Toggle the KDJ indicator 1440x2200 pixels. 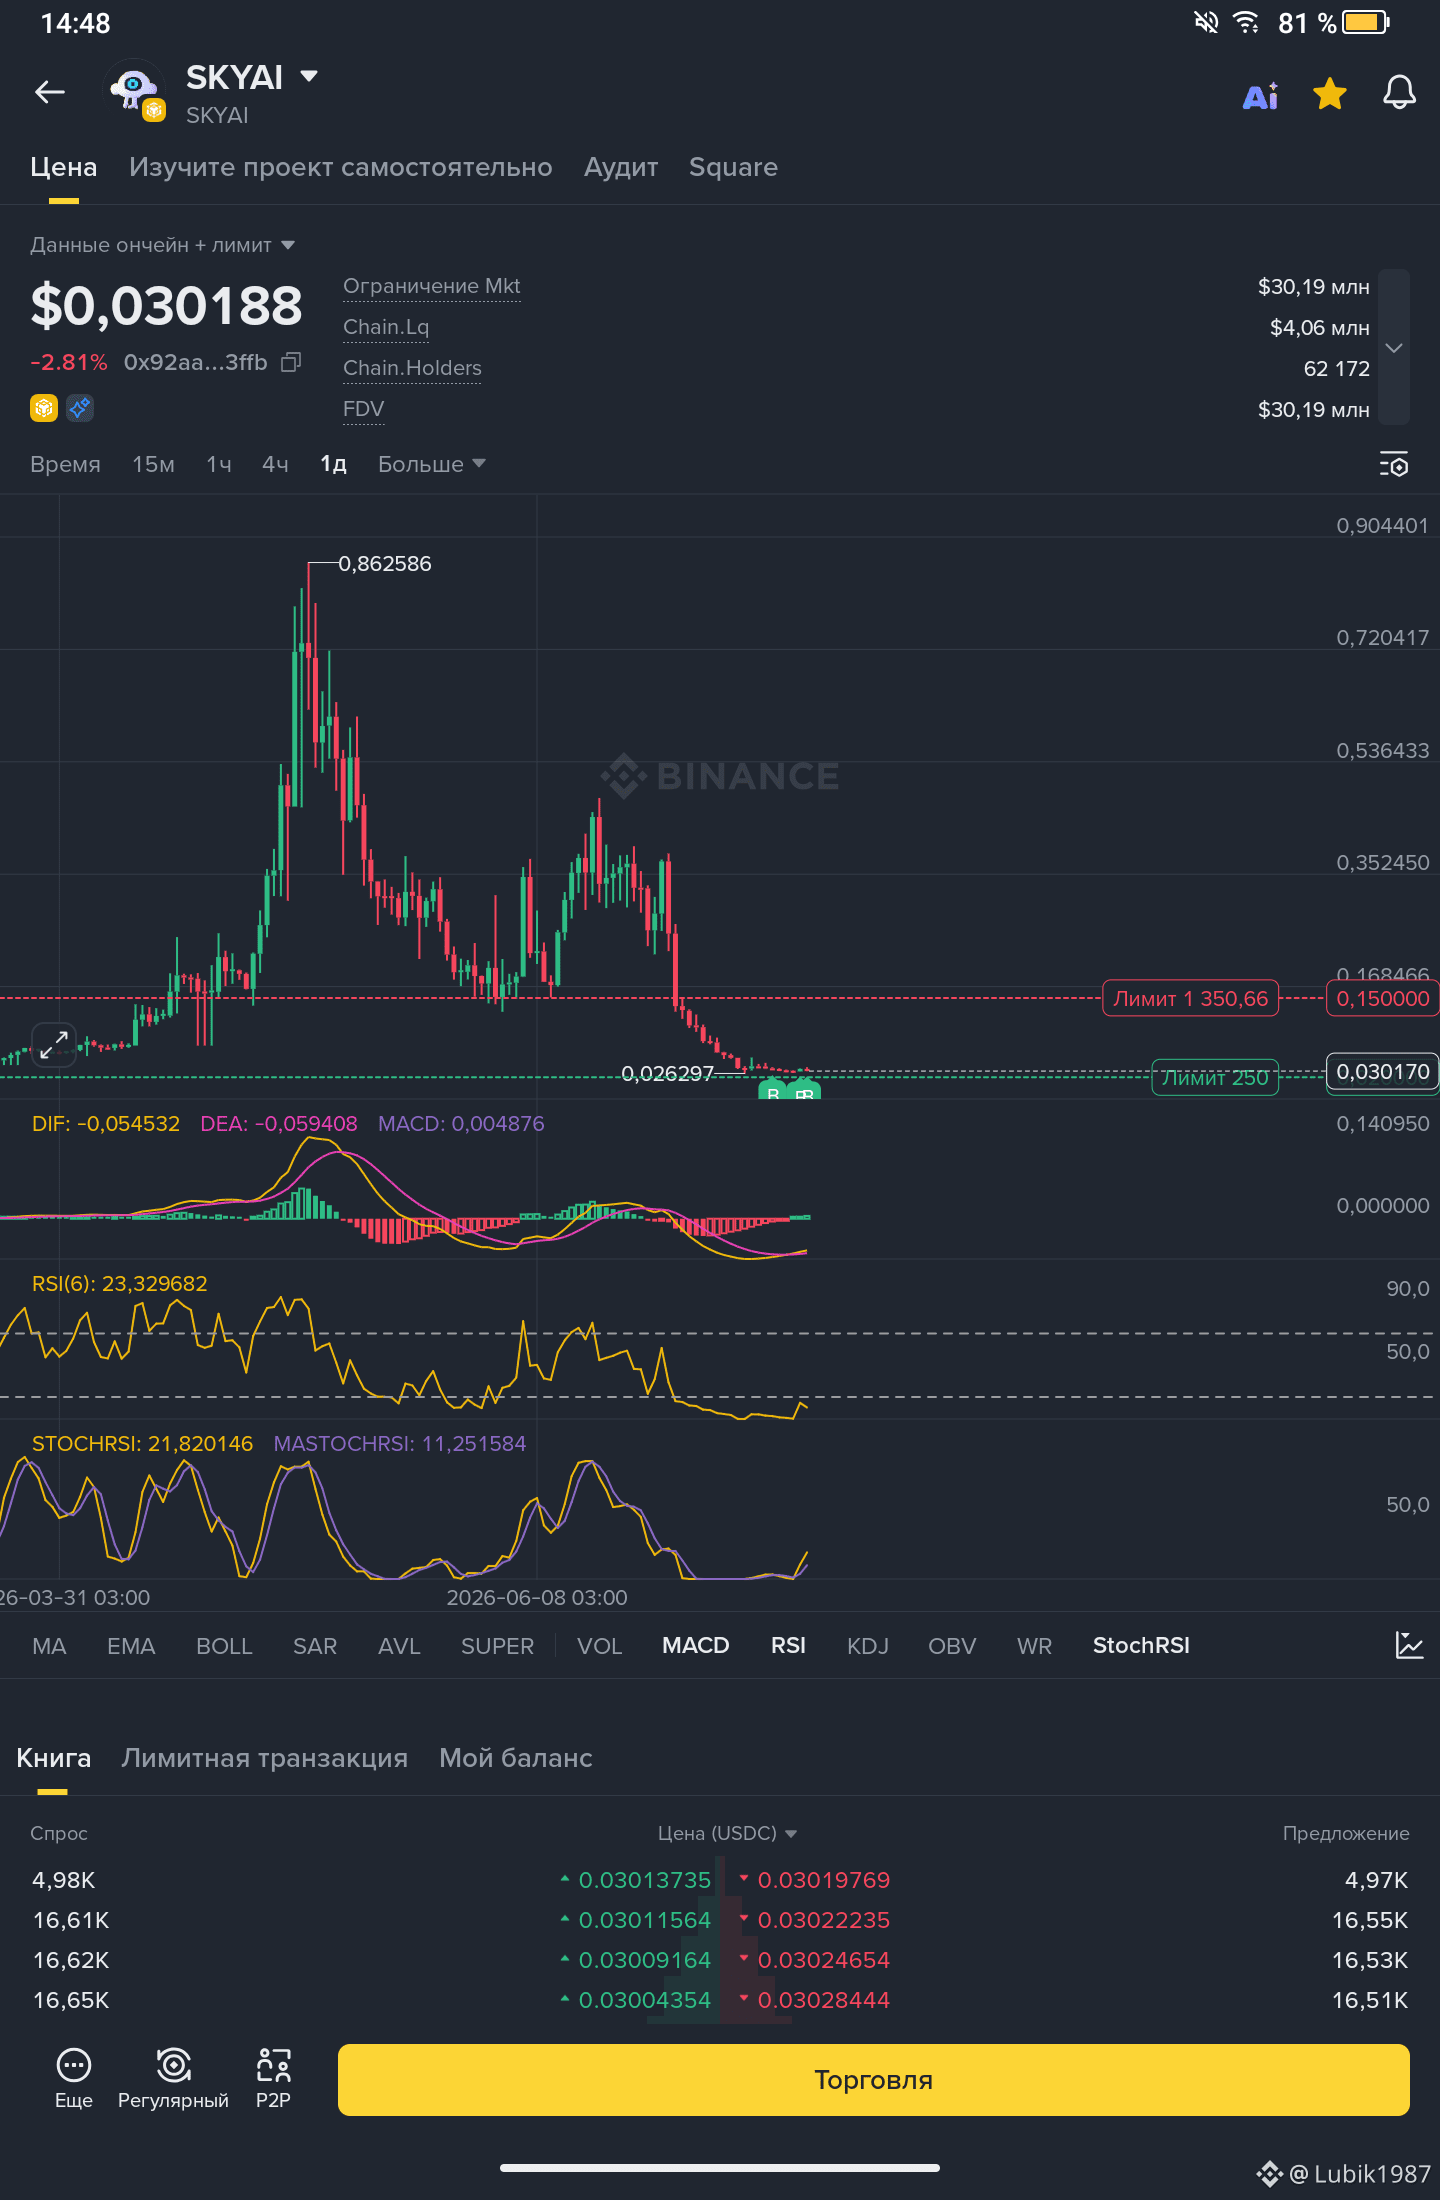pyautogui.click(x=867, y=1646)
